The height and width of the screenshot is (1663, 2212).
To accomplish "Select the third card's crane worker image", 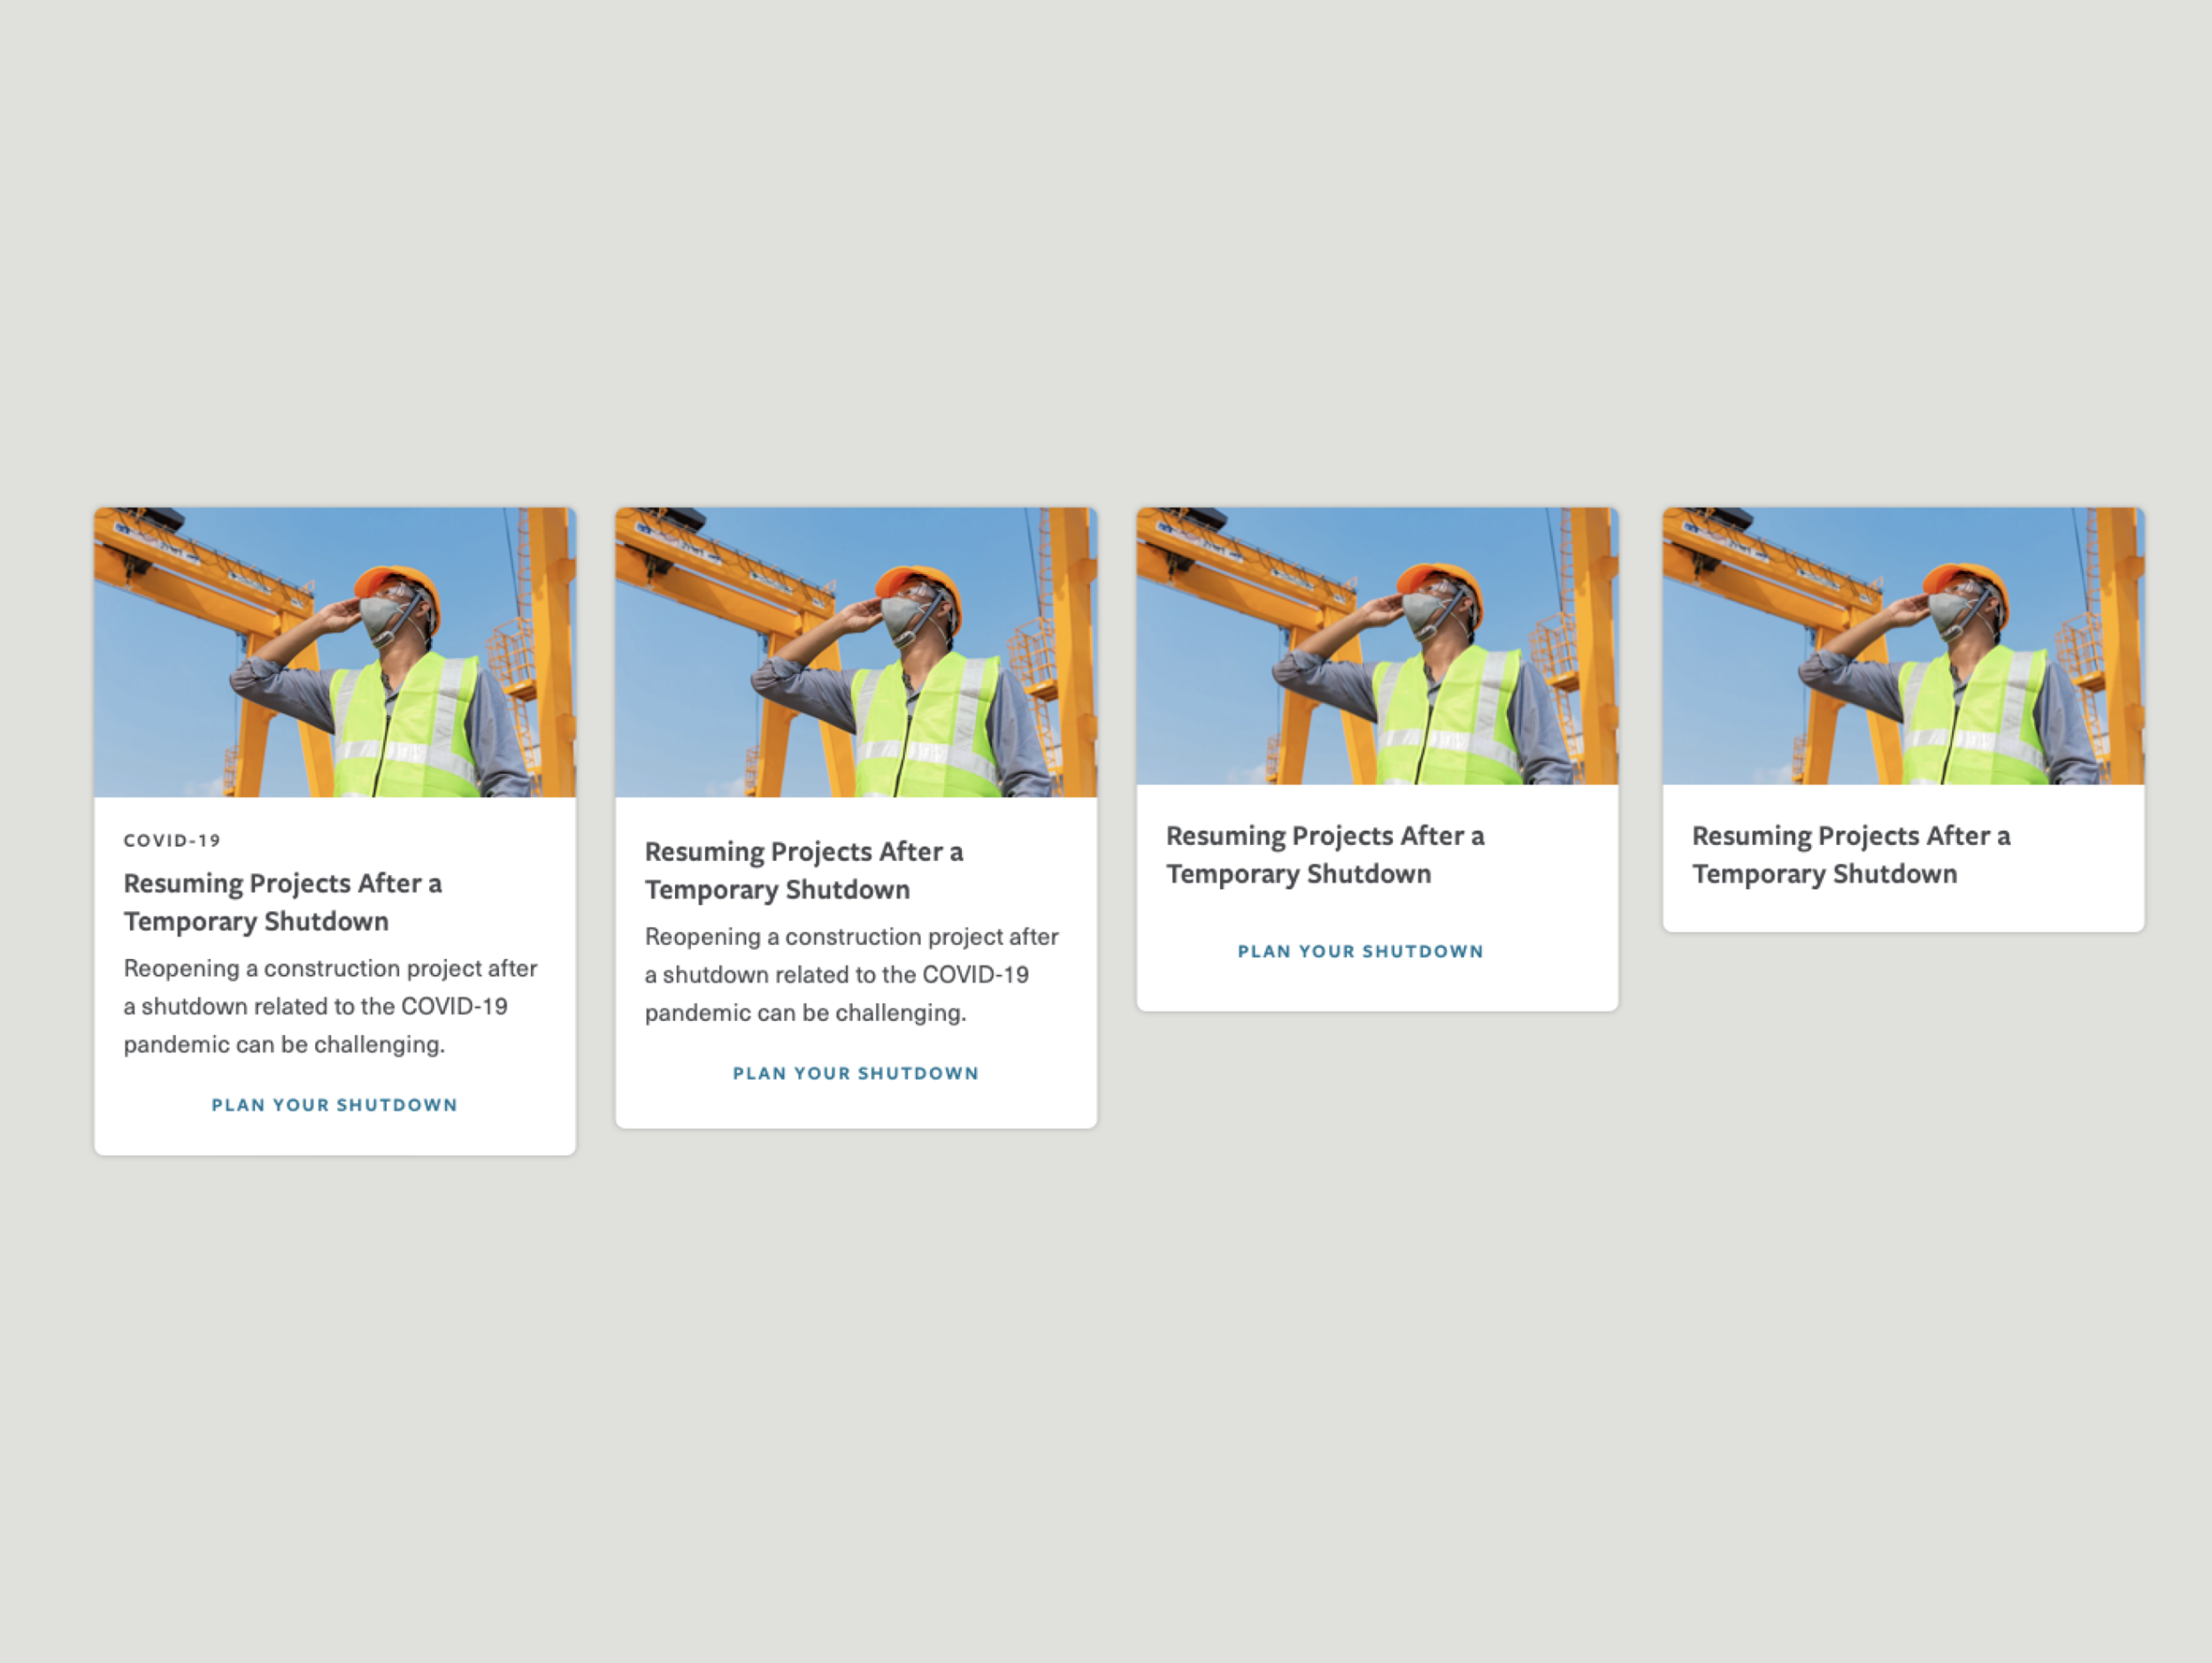I will 1376,646.
